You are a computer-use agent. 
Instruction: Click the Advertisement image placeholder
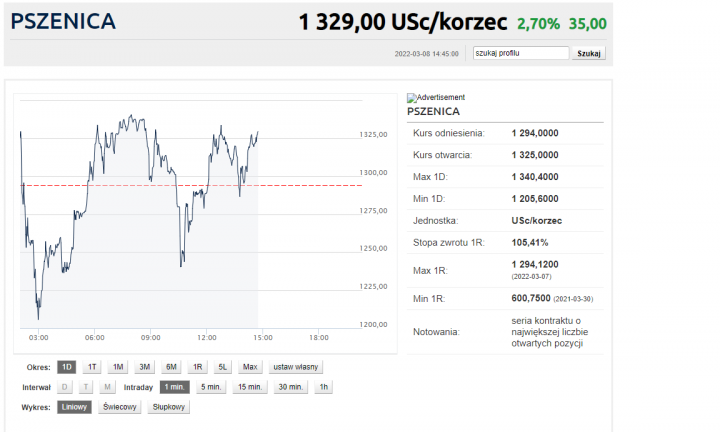pos(436,97)
